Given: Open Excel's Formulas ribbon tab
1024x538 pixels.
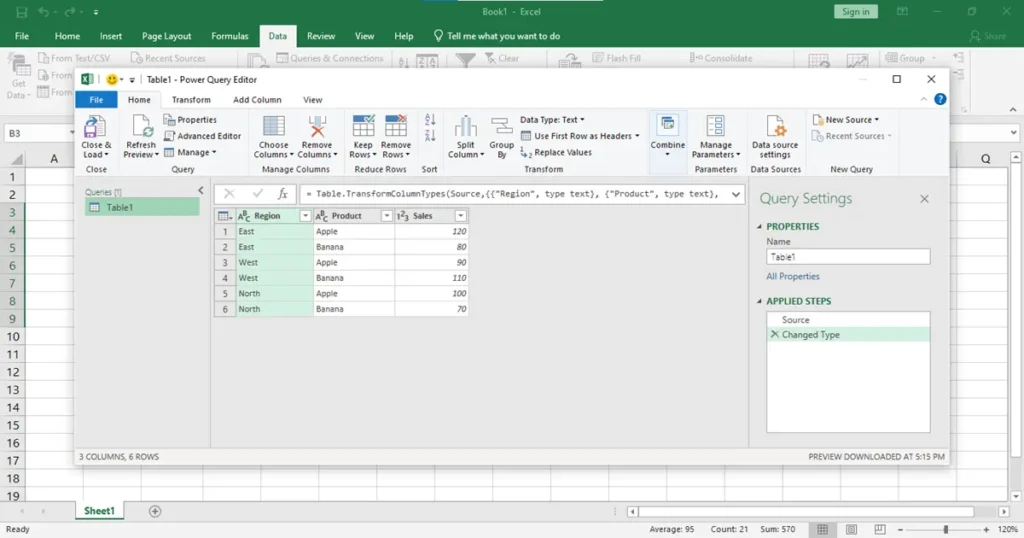Looking at the screenshot, I should pos(230,37).
